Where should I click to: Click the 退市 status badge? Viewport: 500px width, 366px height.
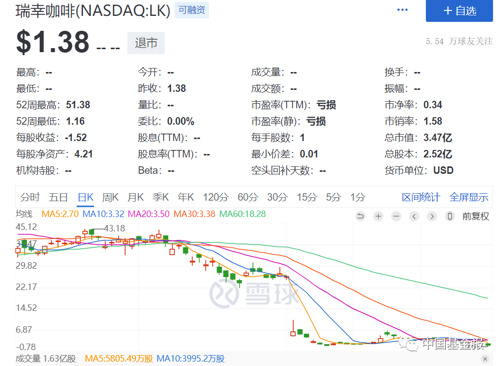pos(146,43)
